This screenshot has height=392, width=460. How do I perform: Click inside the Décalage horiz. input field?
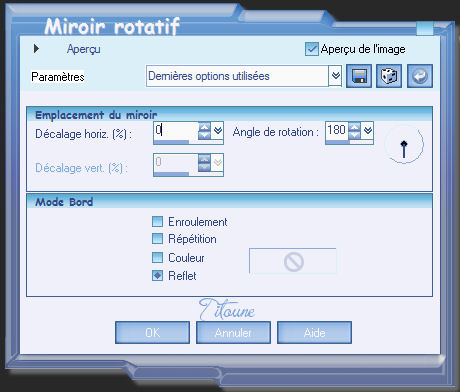(x=176, y=130)
